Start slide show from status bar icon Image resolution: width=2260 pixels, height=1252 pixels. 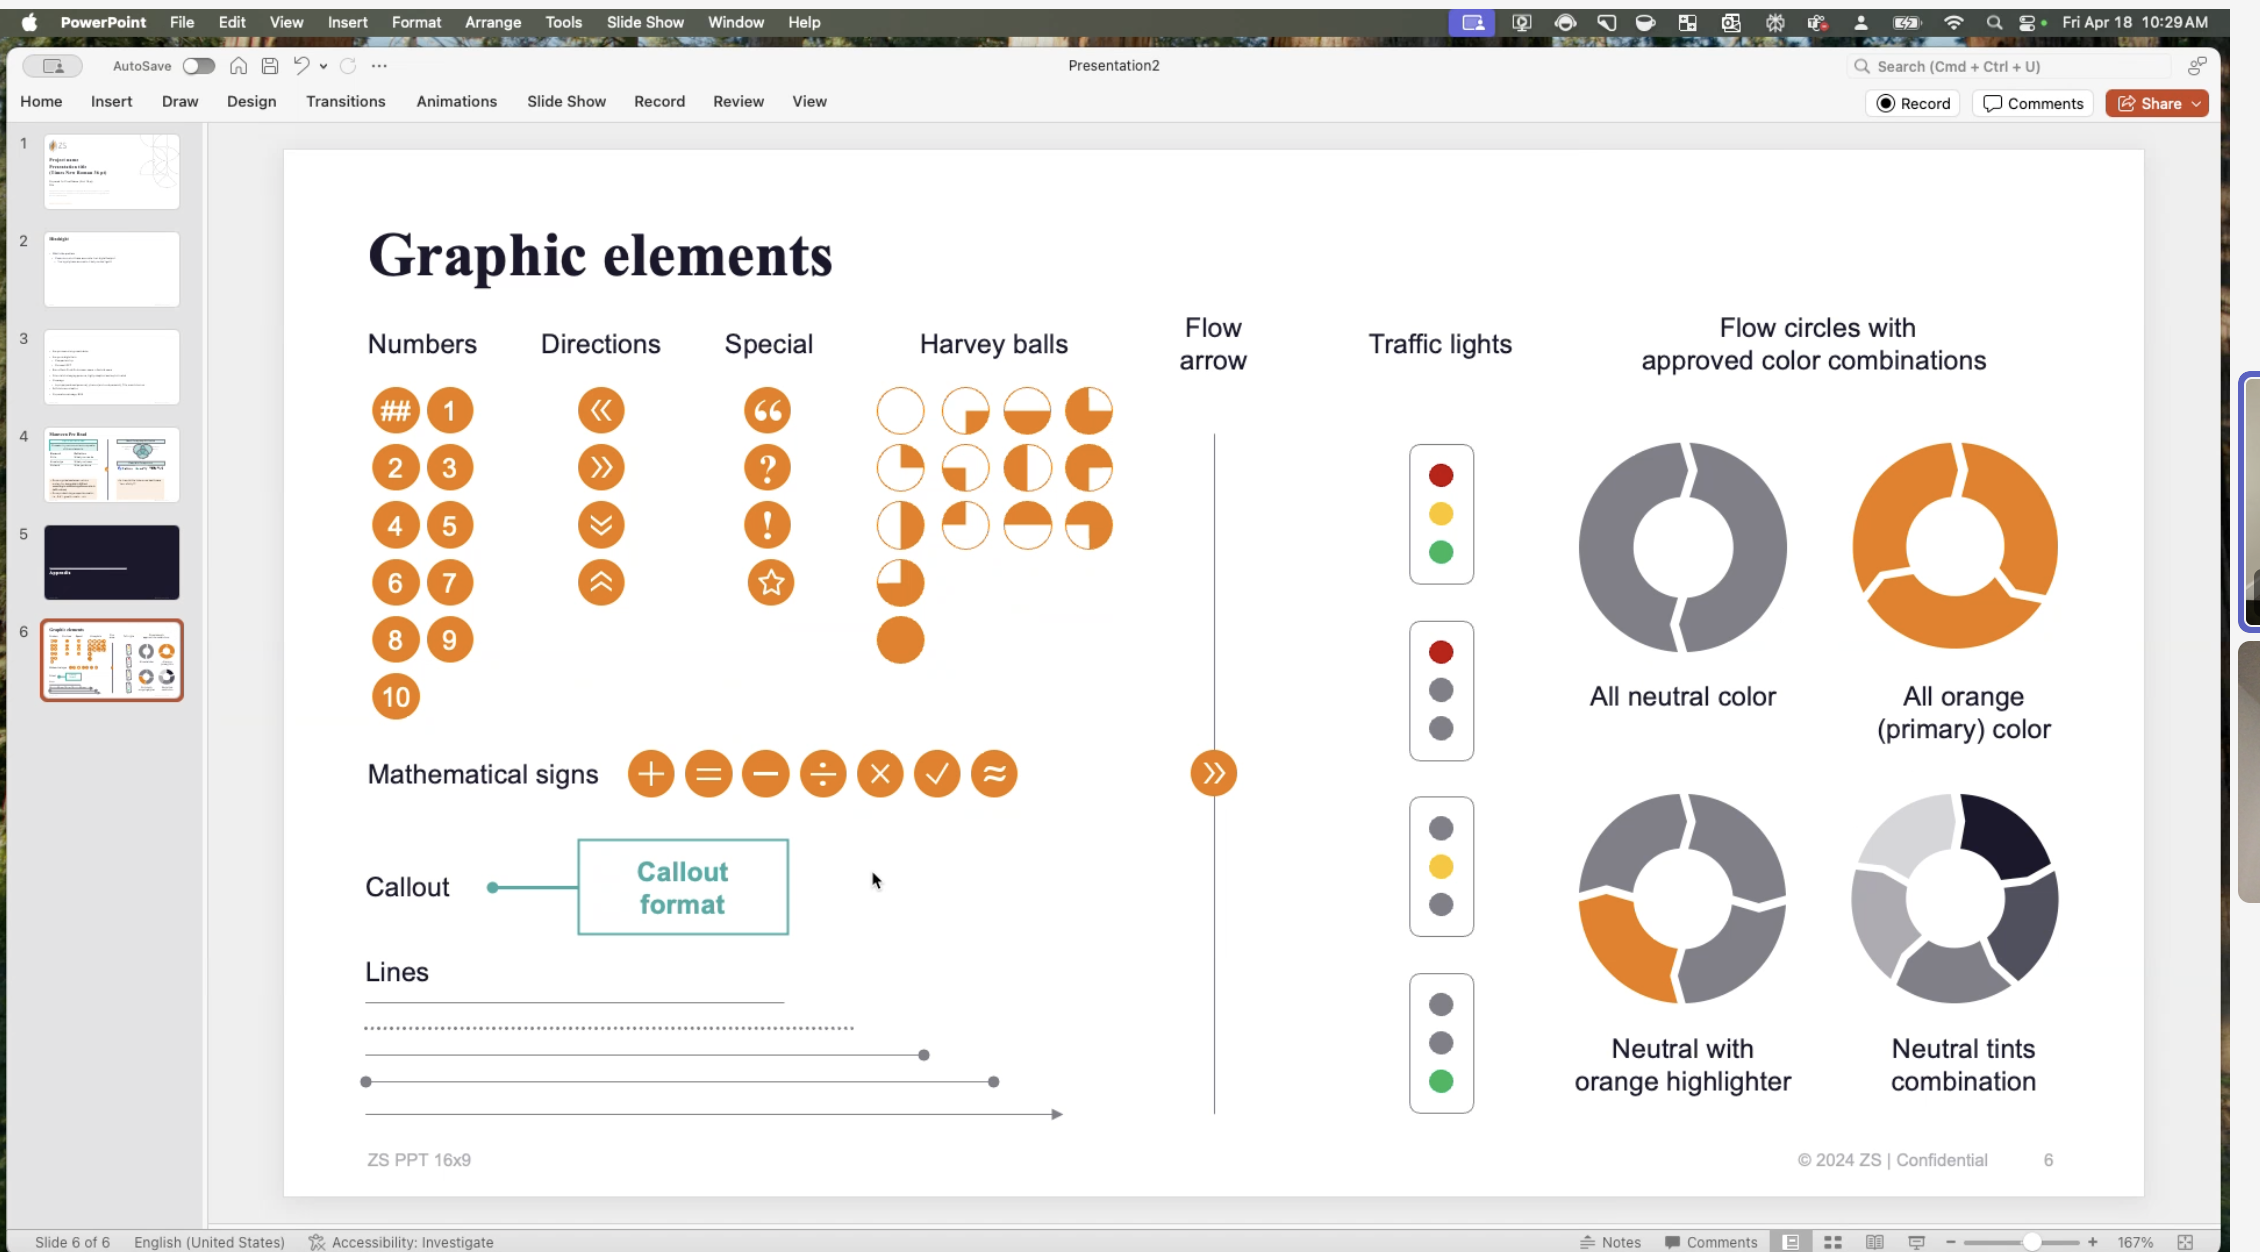(x=1916, y=1242)
